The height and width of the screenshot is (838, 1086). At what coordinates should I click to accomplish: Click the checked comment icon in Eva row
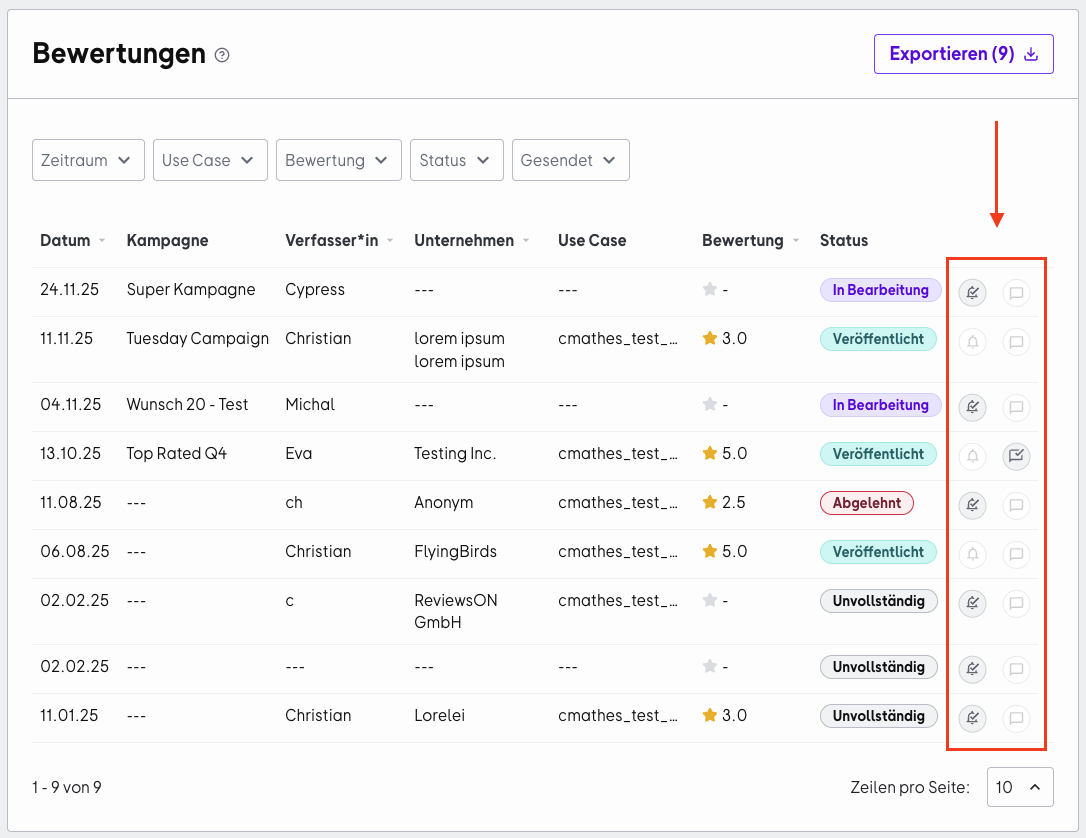[1016, 456]
